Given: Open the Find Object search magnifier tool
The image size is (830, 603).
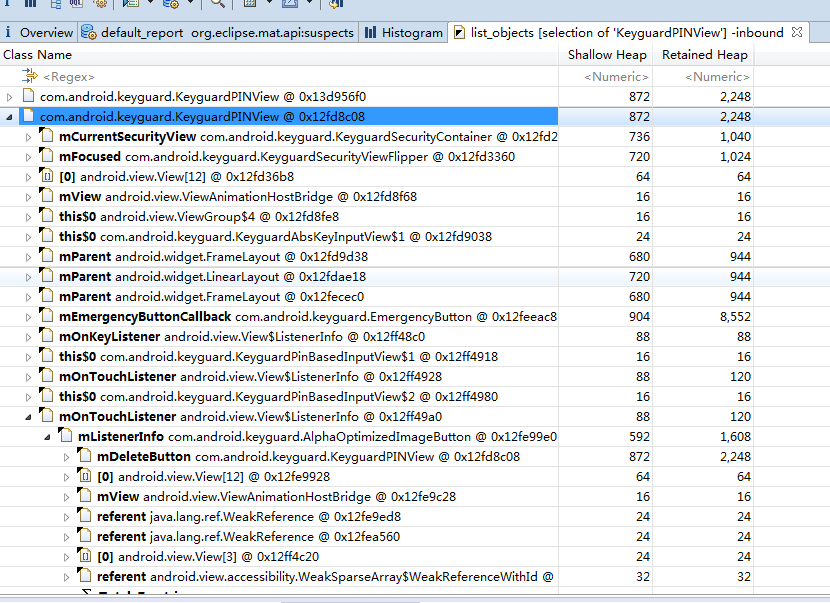Looking at the screenshot, I should point(217,4).
